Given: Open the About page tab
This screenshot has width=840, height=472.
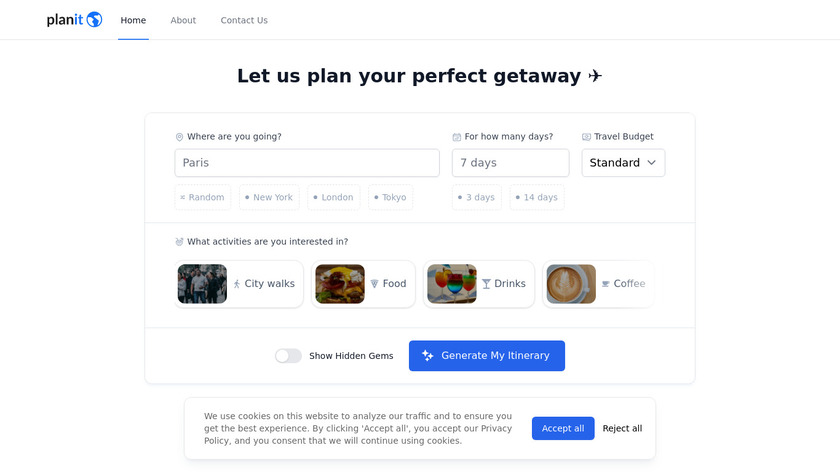Looking at the screenshot, I should (183, 20).
